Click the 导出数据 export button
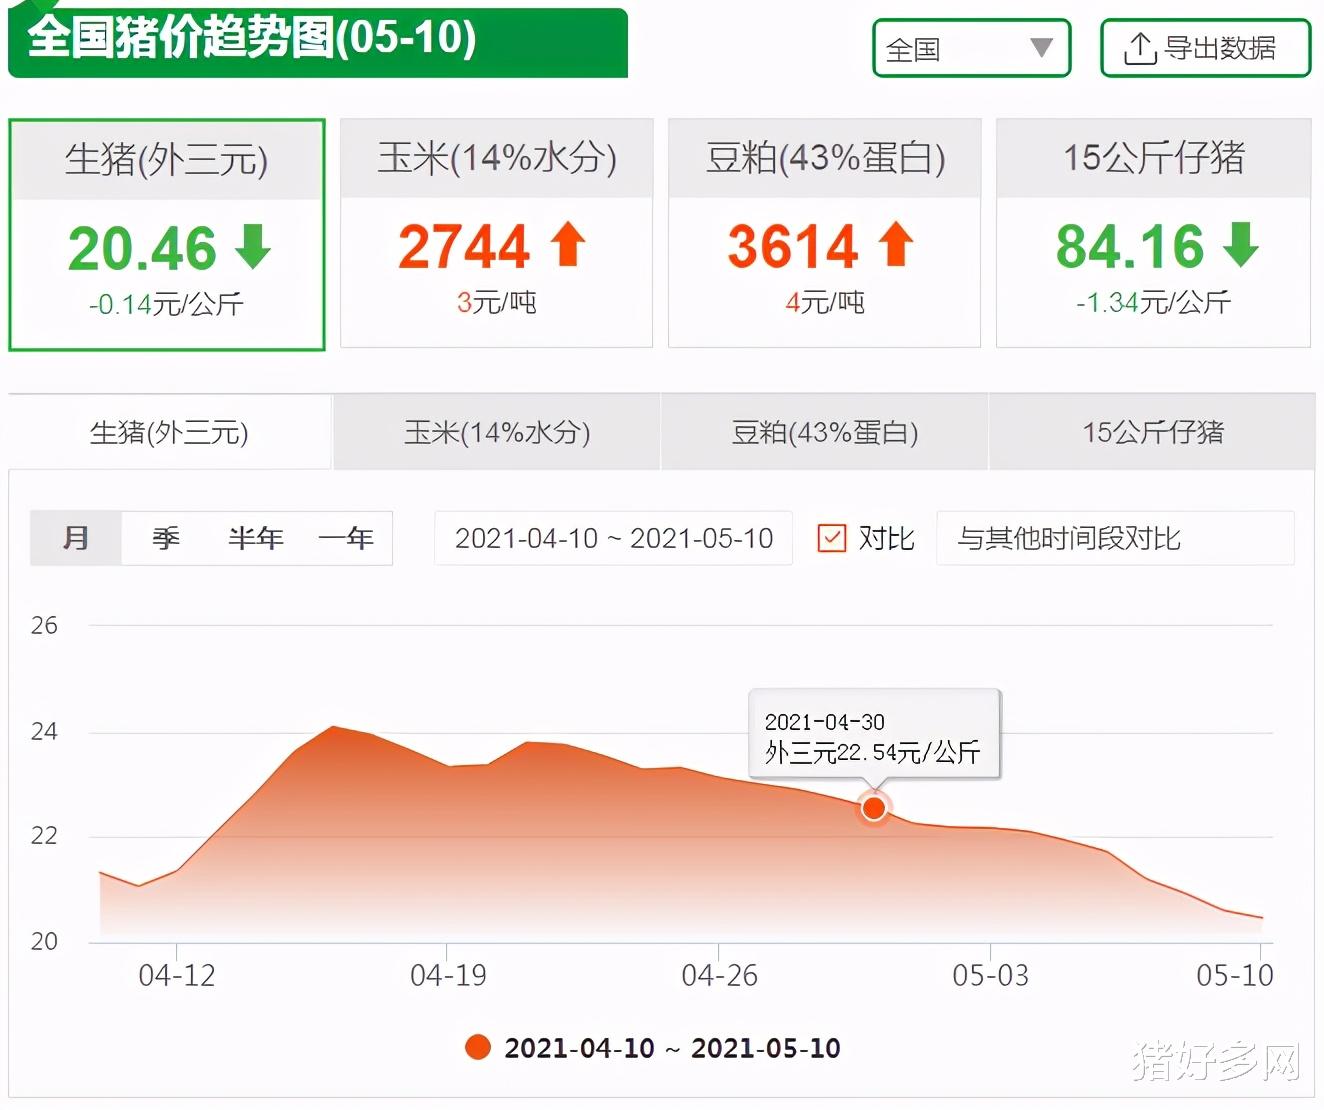Image resolution: width=1324 pixels, height=1110 pixels. [x=1205, y=48]
